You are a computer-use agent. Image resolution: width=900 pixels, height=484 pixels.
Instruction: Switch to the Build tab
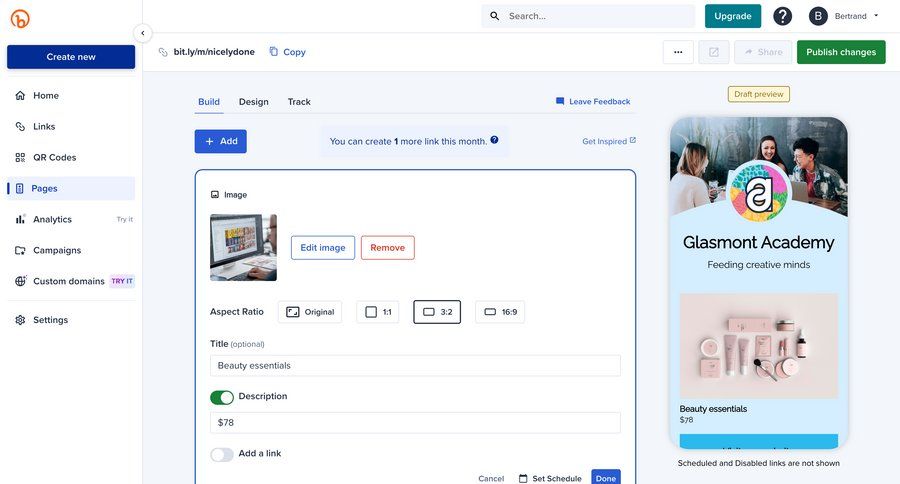tap(209, 102)
